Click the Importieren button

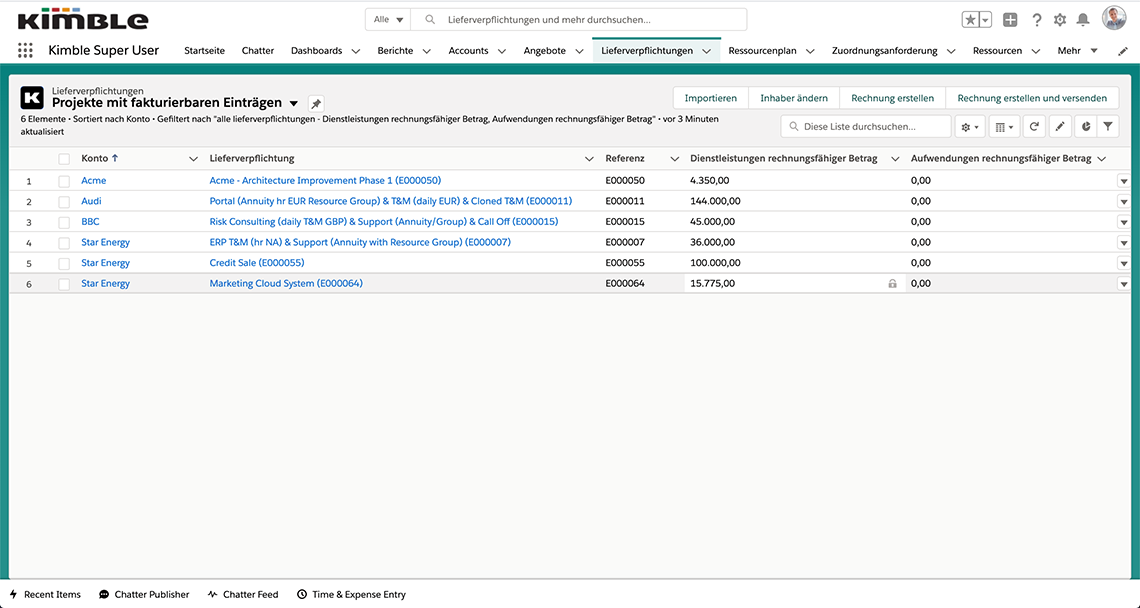tap(710, 97)
